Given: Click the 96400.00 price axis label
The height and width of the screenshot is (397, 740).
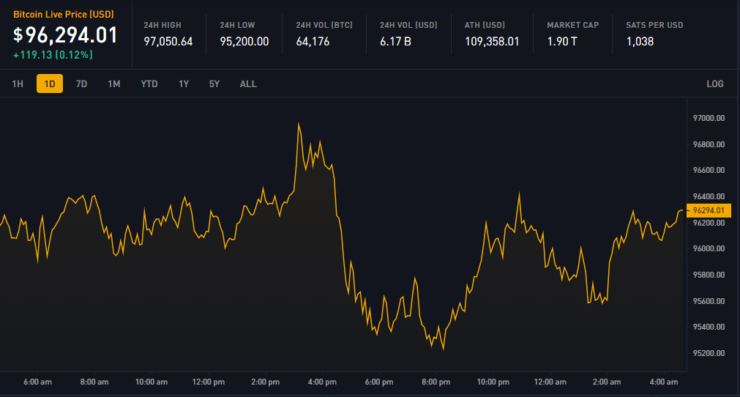Looking at the screenshot, I should click(x=709, y=196).
